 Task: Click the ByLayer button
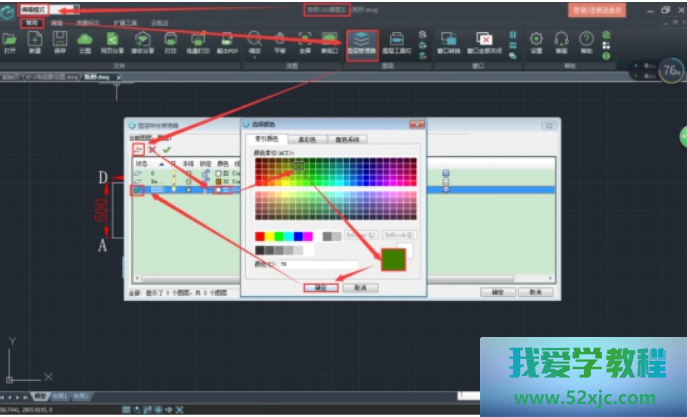[361, 236]
